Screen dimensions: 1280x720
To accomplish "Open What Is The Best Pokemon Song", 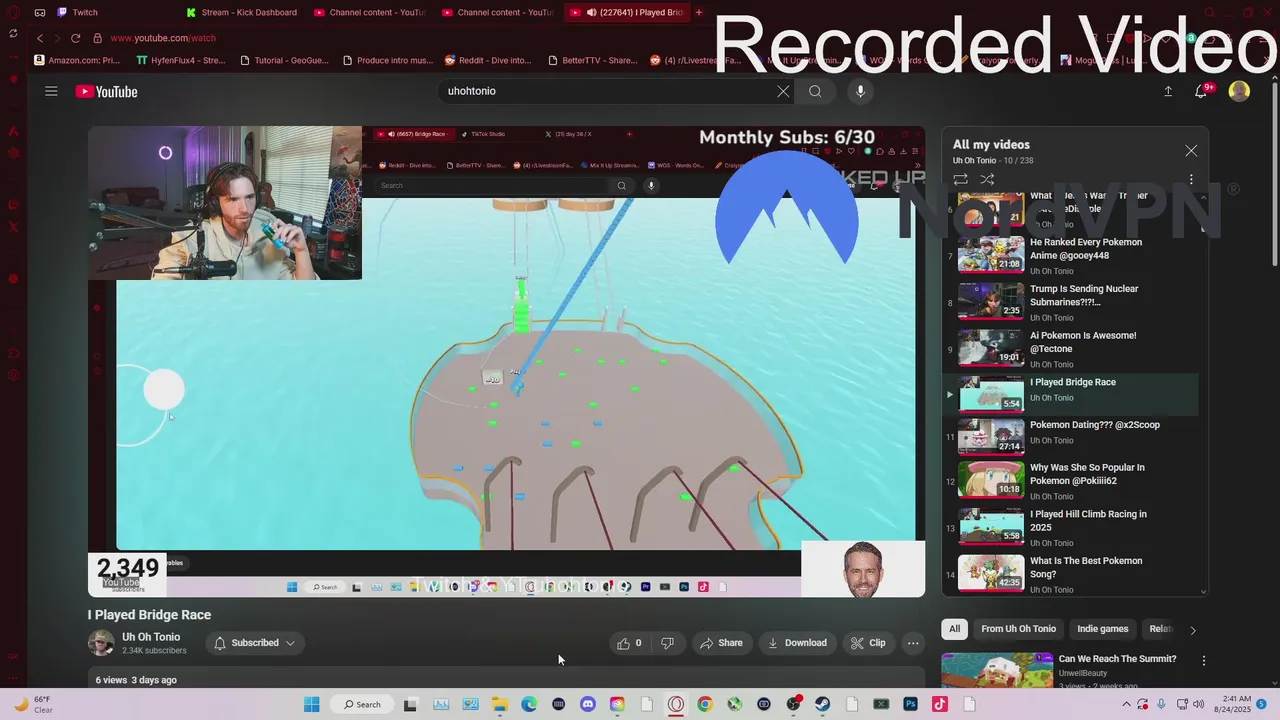I will 1070,574.
